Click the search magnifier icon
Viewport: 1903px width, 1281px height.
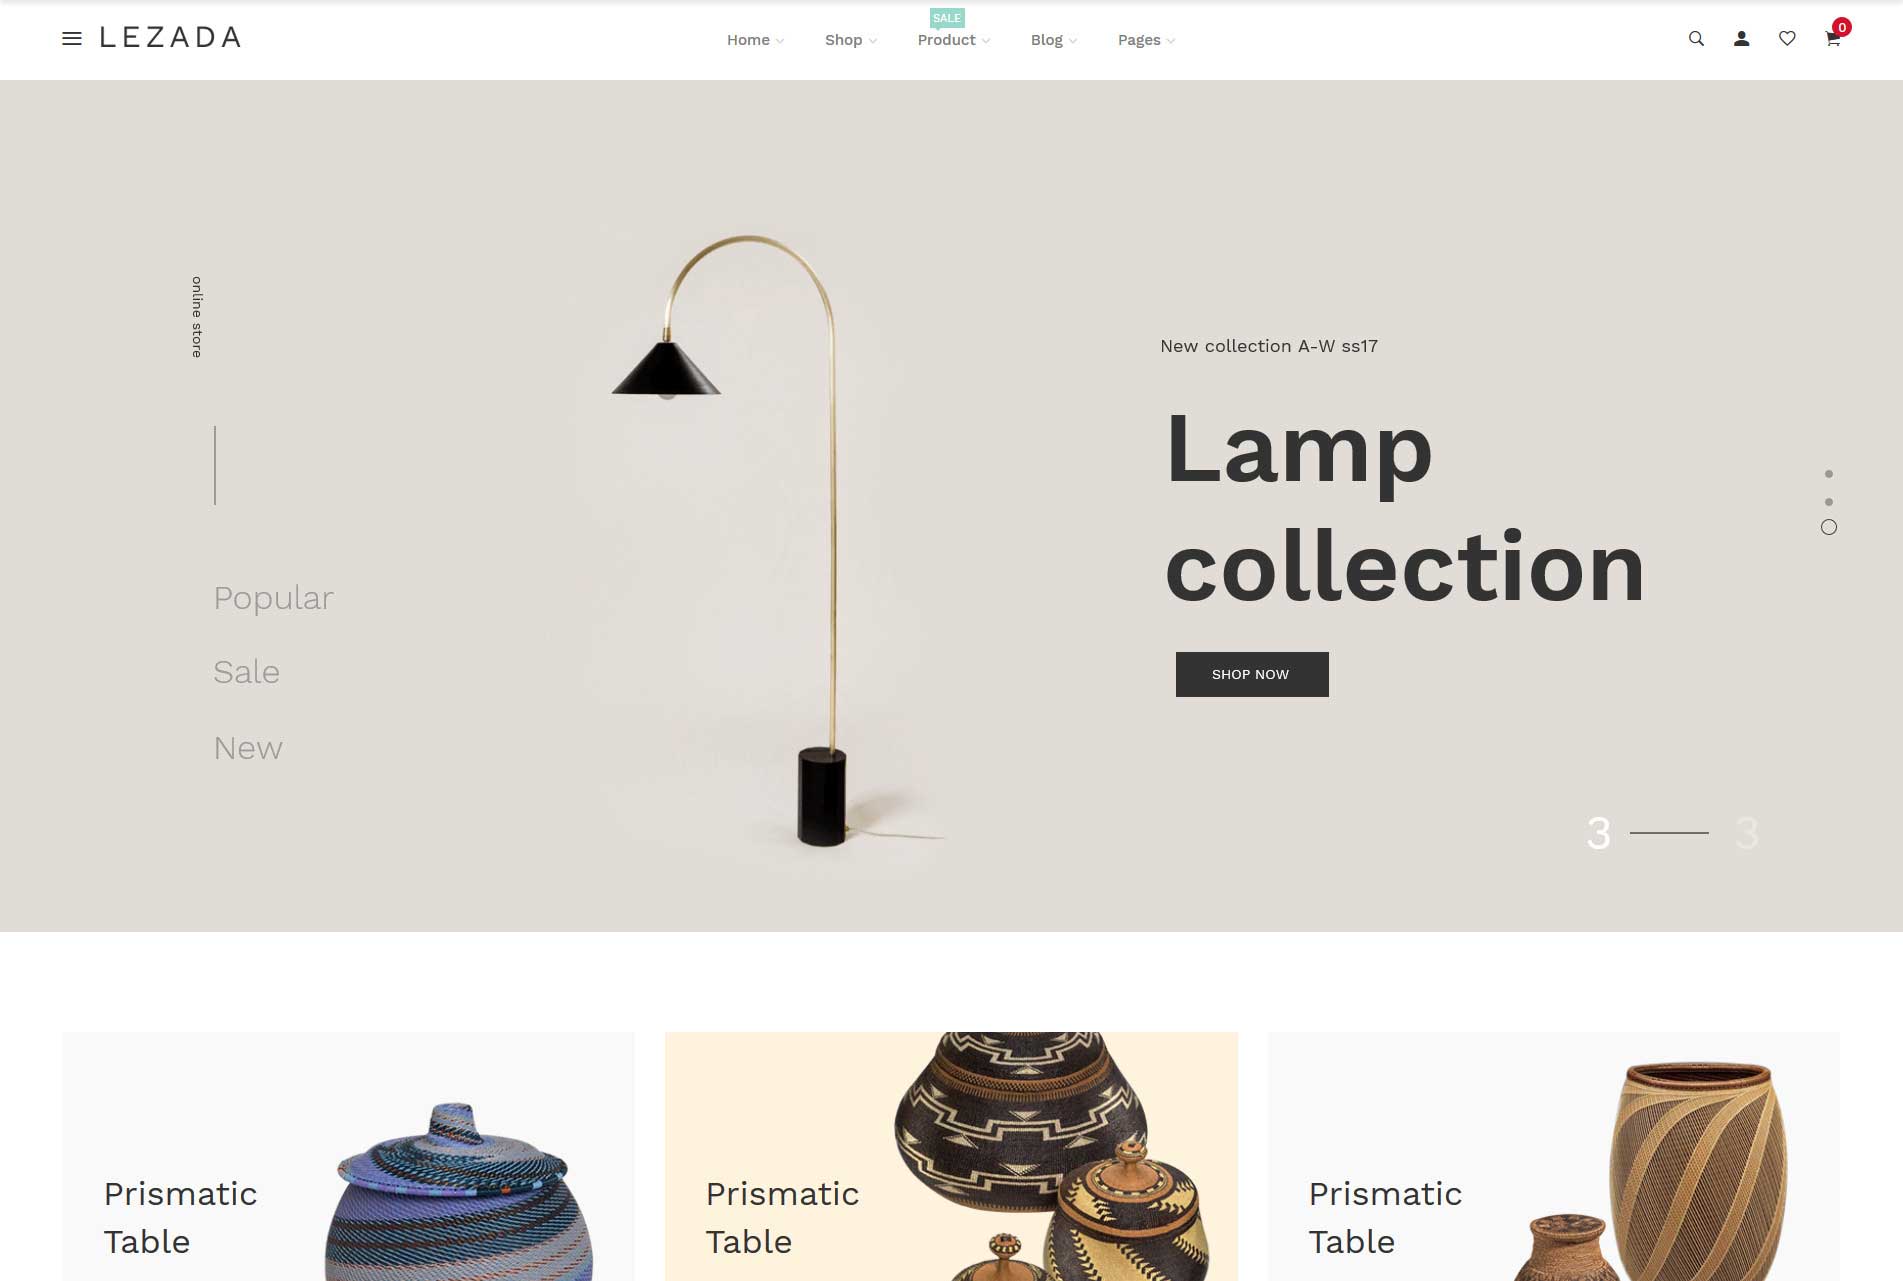click(x=1696, y=39)
